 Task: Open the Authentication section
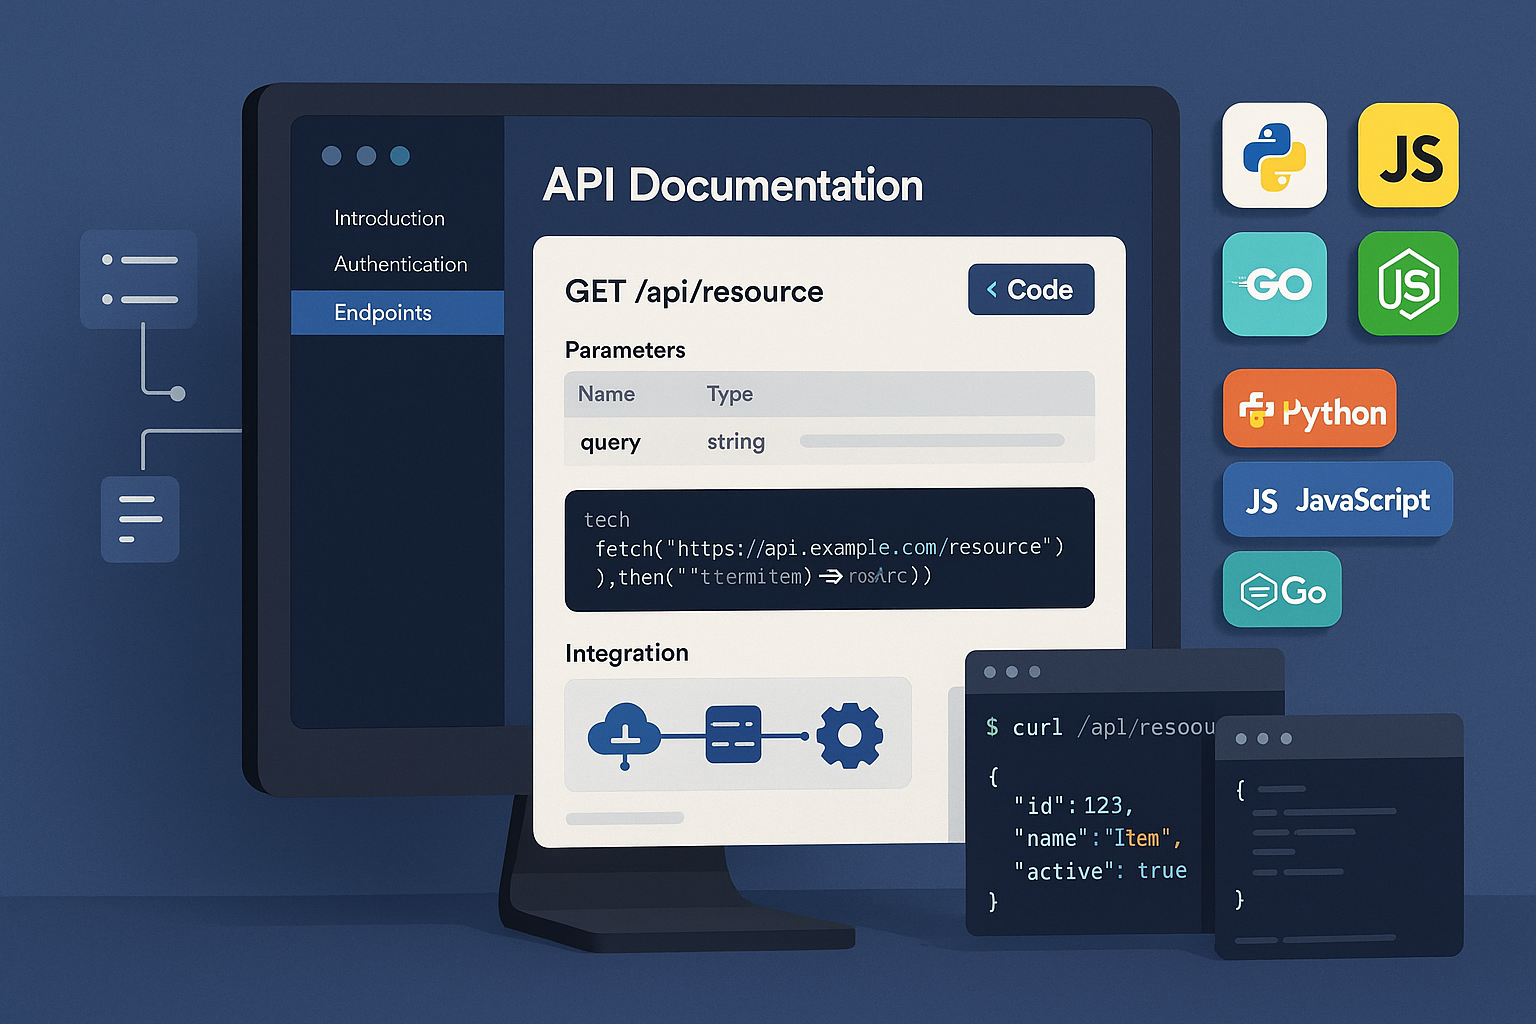click(x=400, y=264)
